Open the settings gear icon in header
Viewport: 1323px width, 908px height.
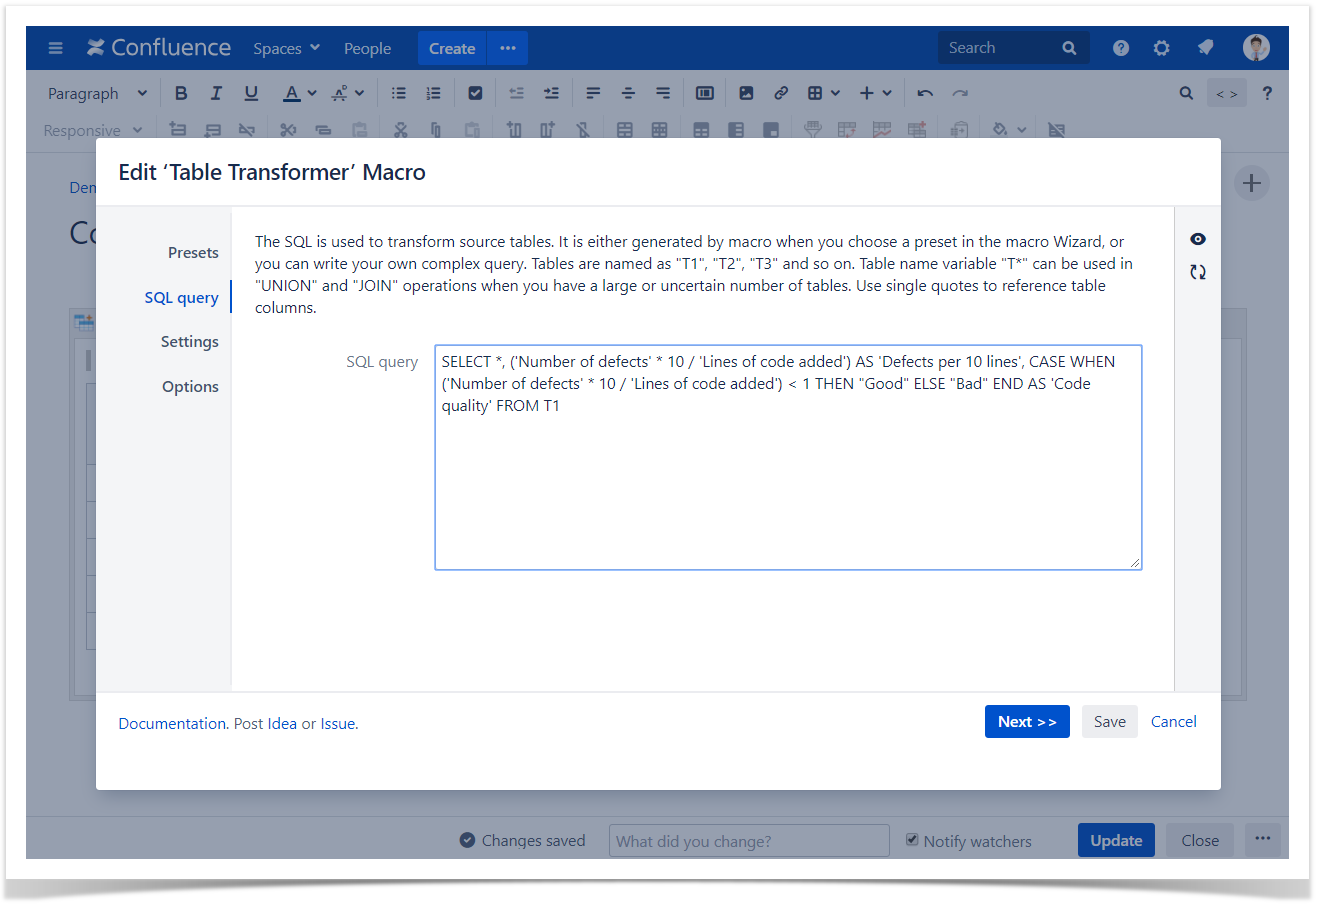pyautogui.click(x=1161, y=48)
